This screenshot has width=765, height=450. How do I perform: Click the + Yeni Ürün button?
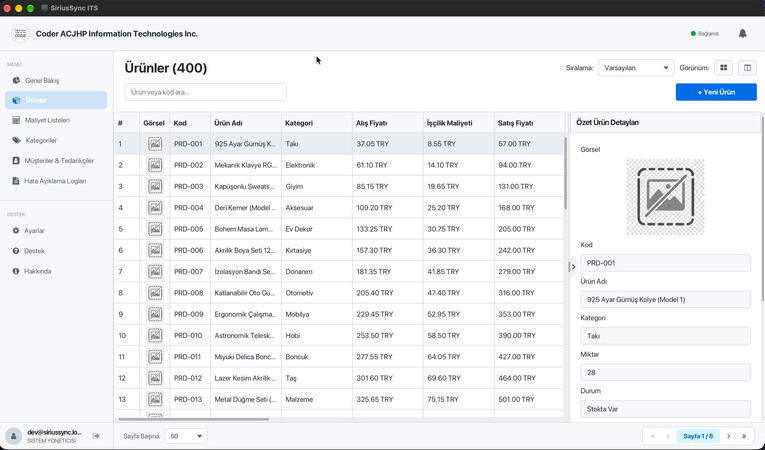(x=716, y=92)
